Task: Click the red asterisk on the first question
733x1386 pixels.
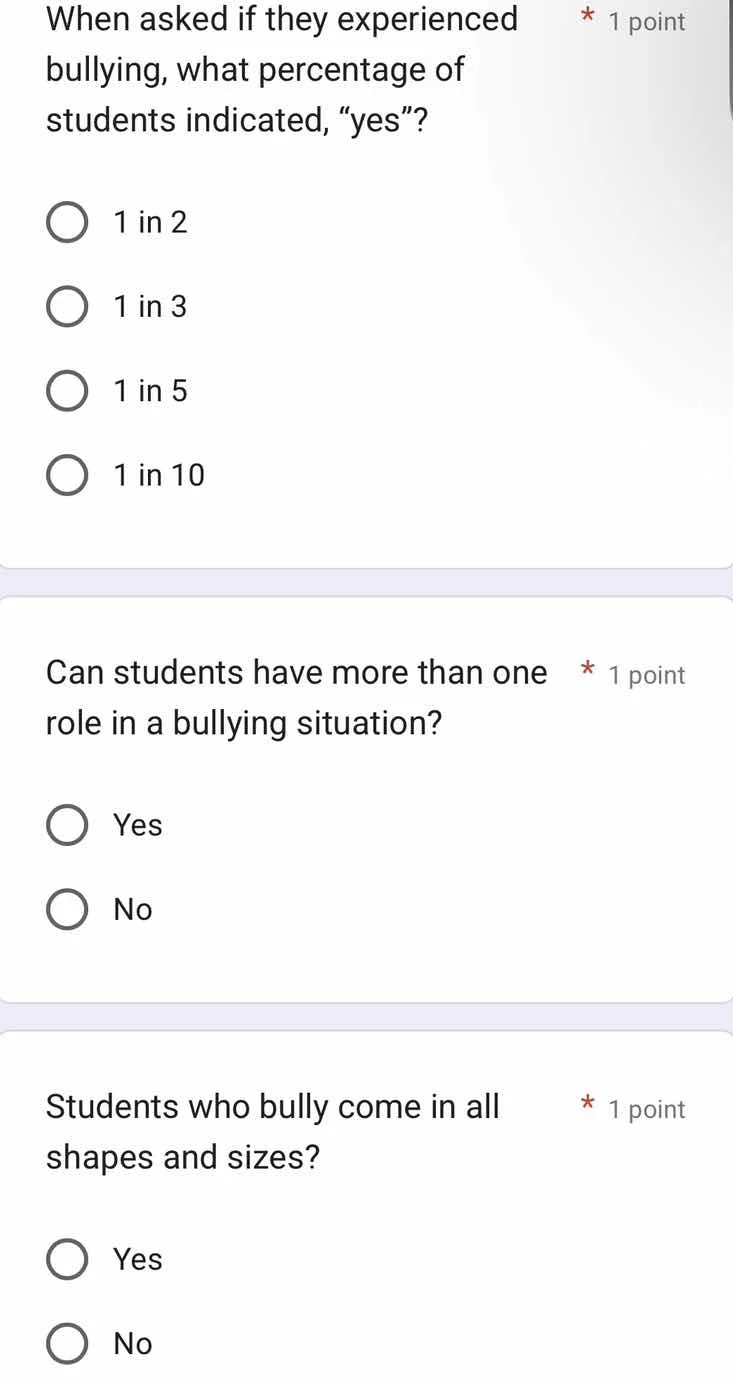Action: tap(586, 17)
